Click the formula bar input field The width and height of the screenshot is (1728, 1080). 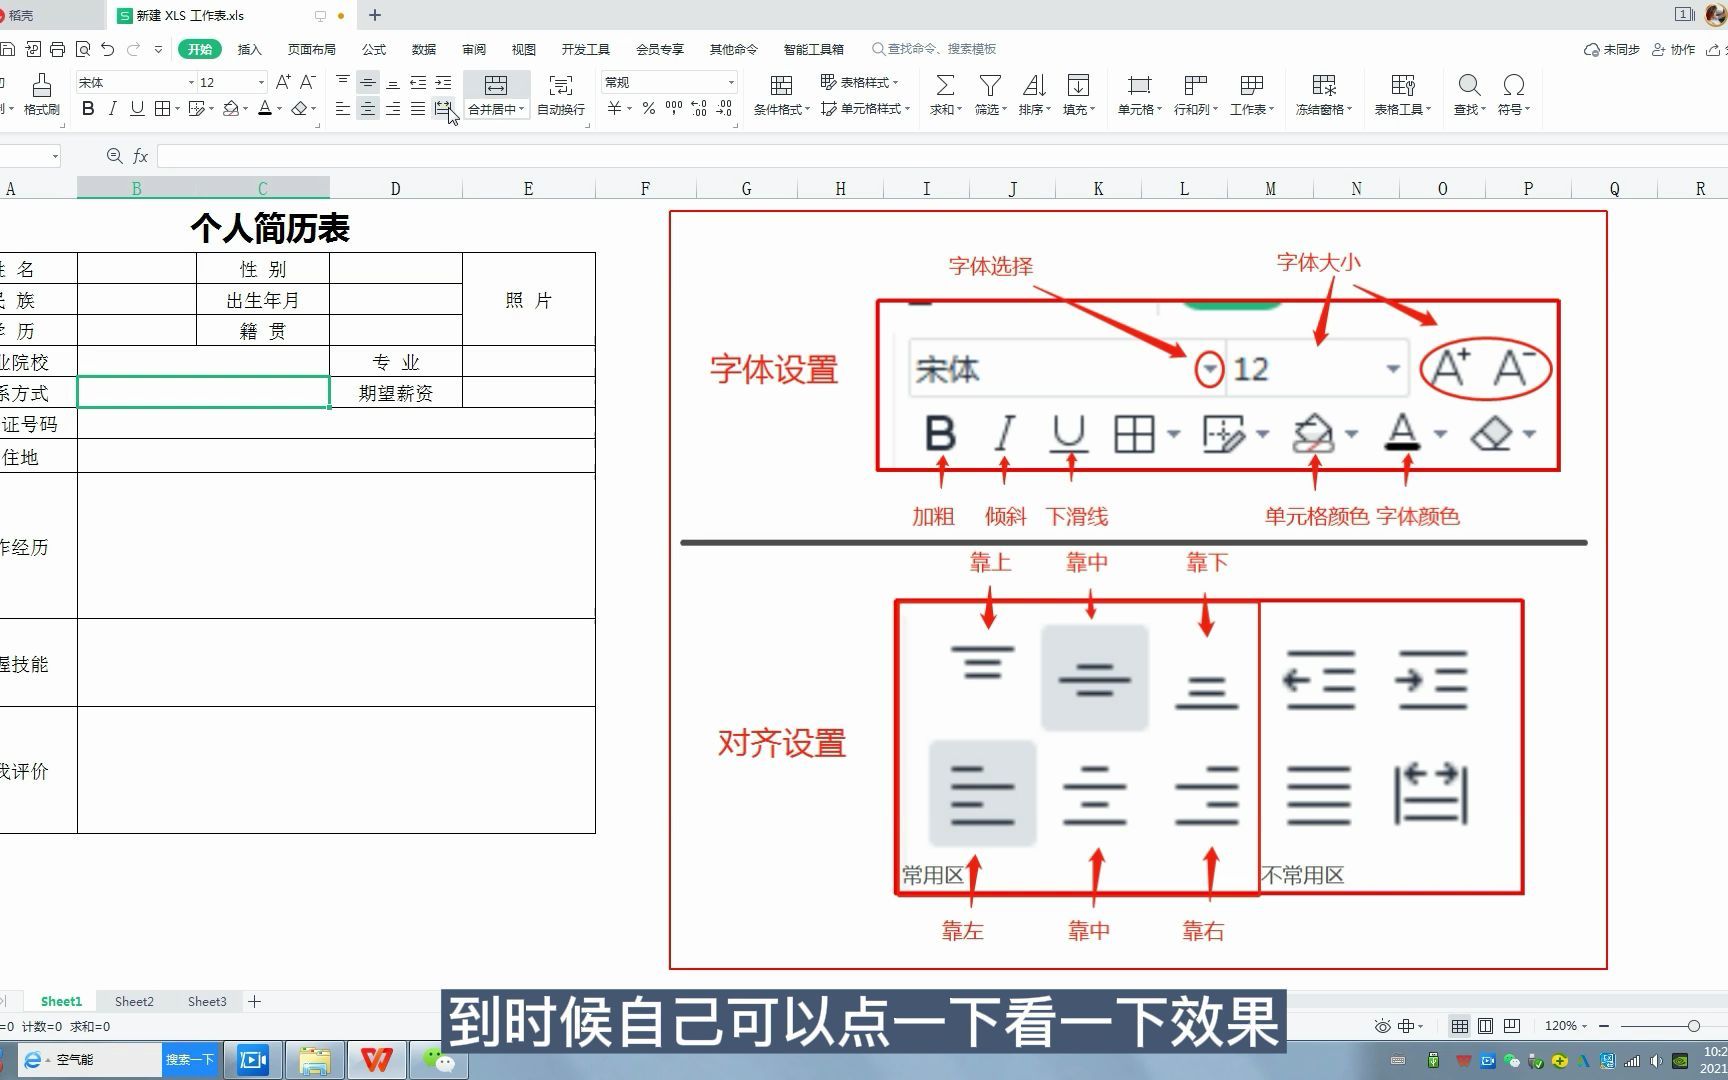coord(940,156)
